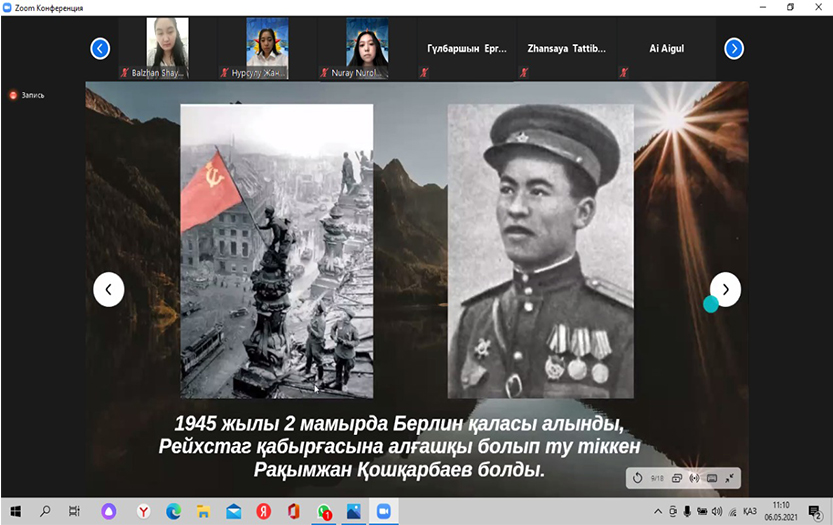Click microphone icon in system tray
The image size is (833, 525).
point(687,511)
